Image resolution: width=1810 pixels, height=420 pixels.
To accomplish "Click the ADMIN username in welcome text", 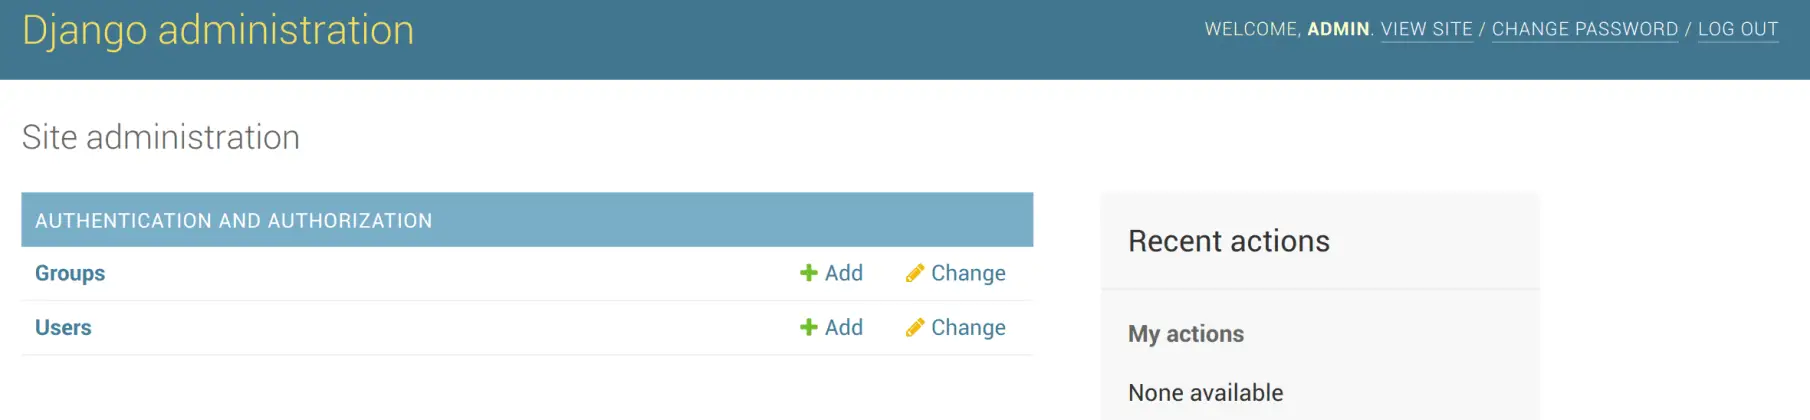I will coord(1337,29).
